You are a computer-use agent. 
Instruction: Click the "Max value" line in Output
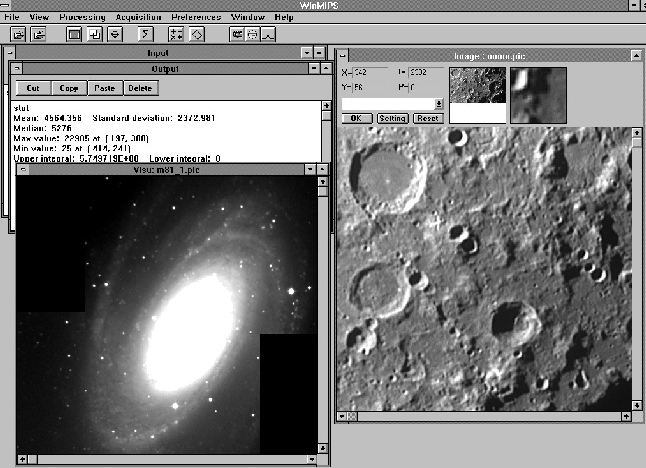click(x=81, y=138)
